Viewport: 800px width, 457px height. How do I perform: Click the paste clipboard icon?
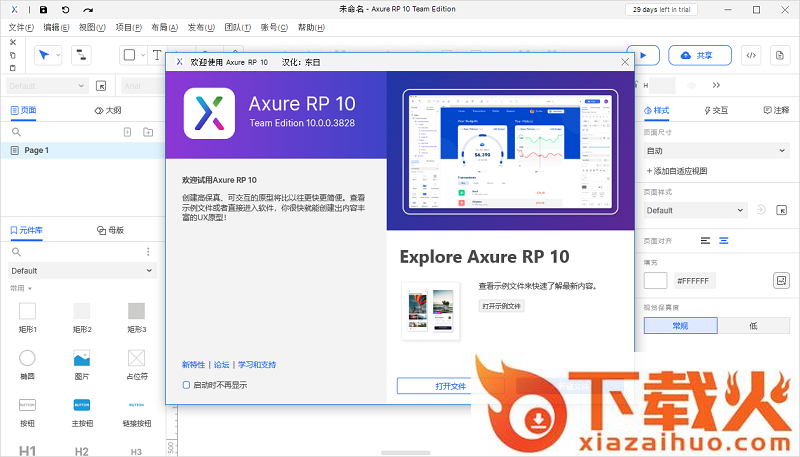tap(13, 68)
